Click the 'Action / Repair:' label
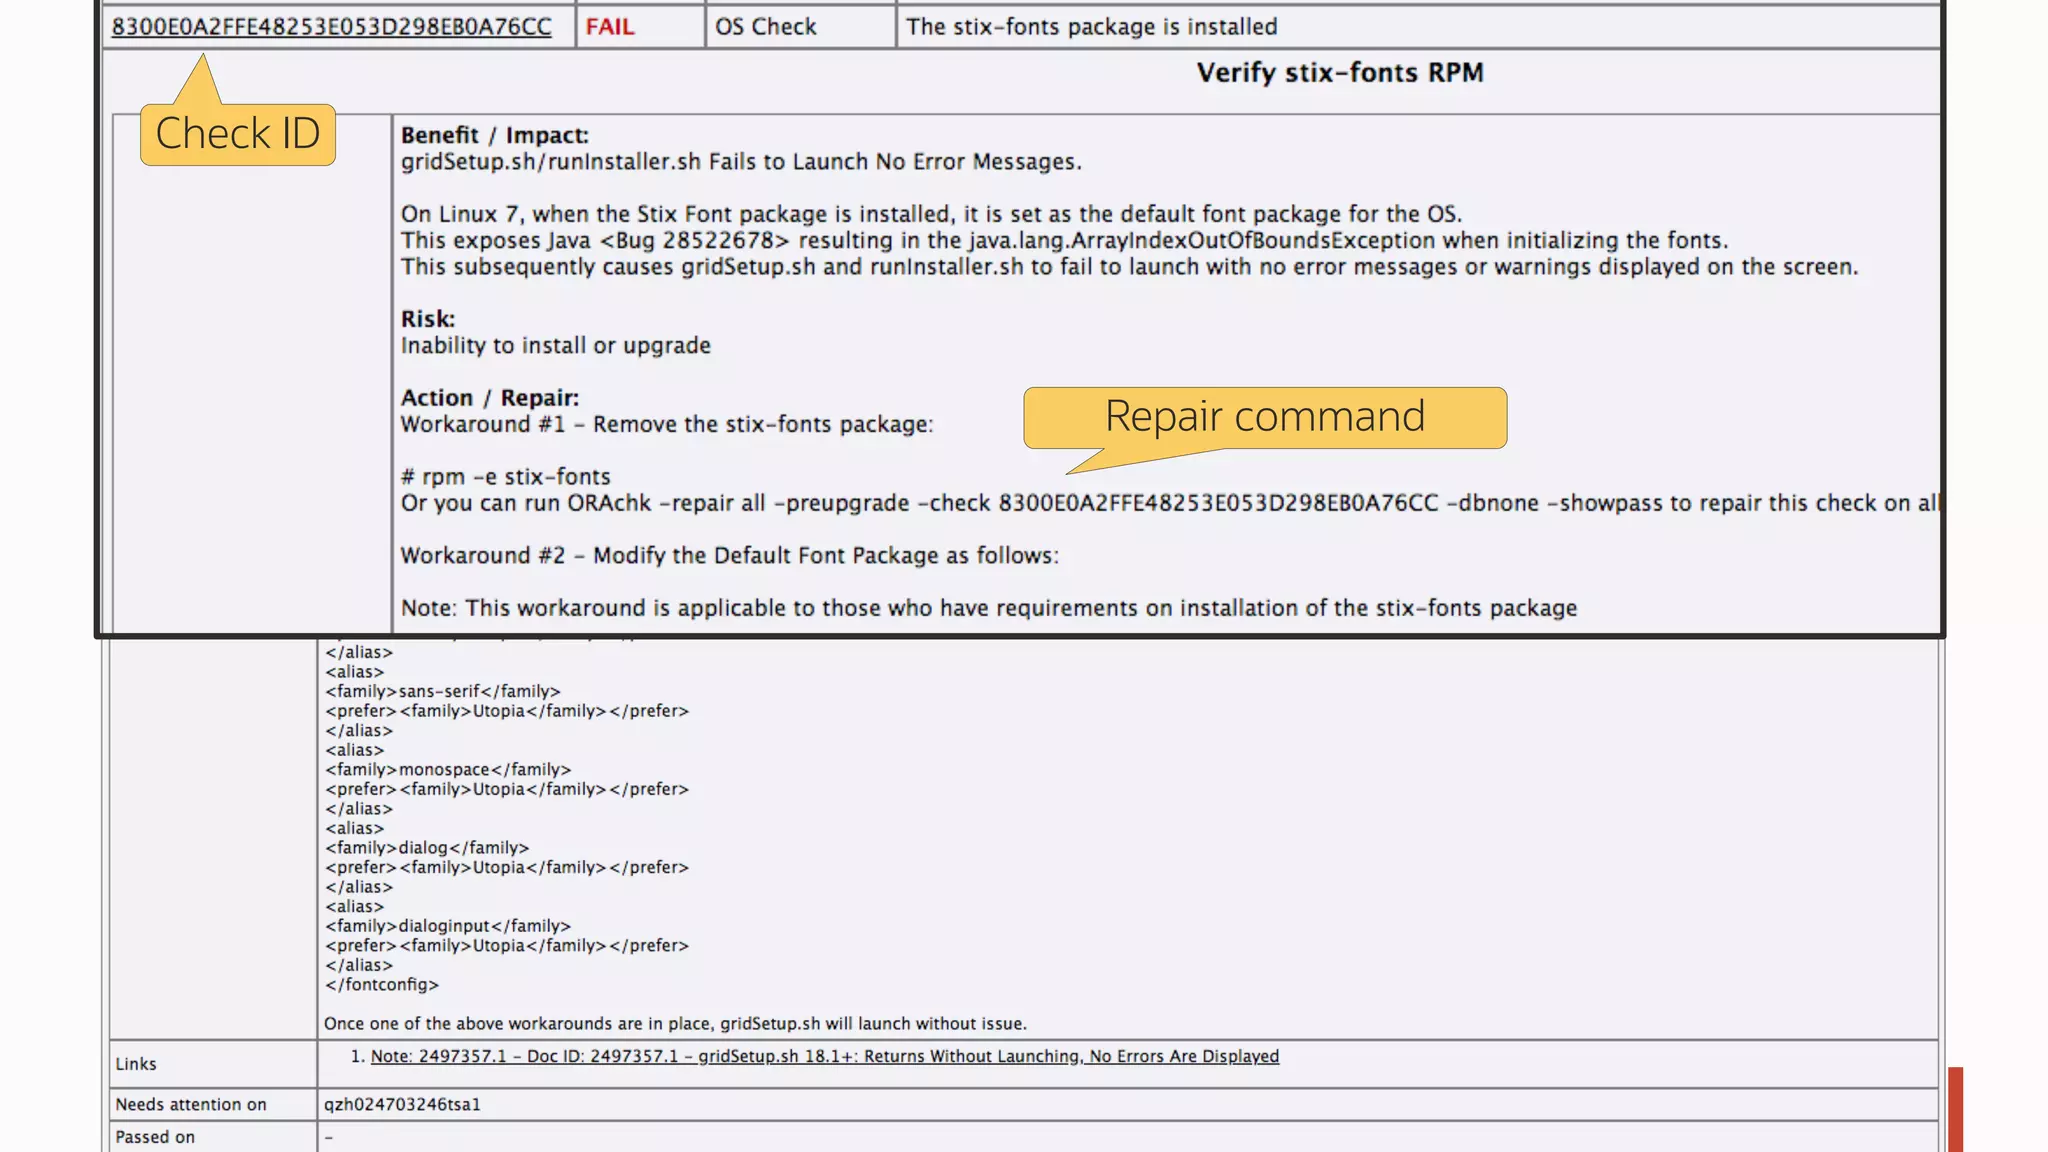The image size is (2048, 1152). [490, 398]
